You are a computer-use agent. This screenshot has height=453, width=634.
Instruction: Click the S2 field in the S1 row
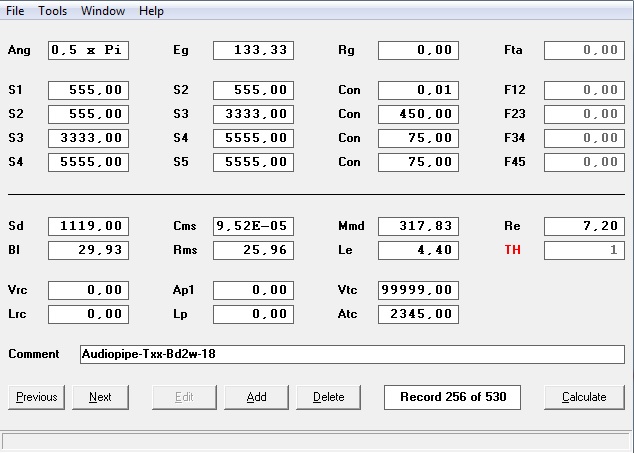click(254, 90)
